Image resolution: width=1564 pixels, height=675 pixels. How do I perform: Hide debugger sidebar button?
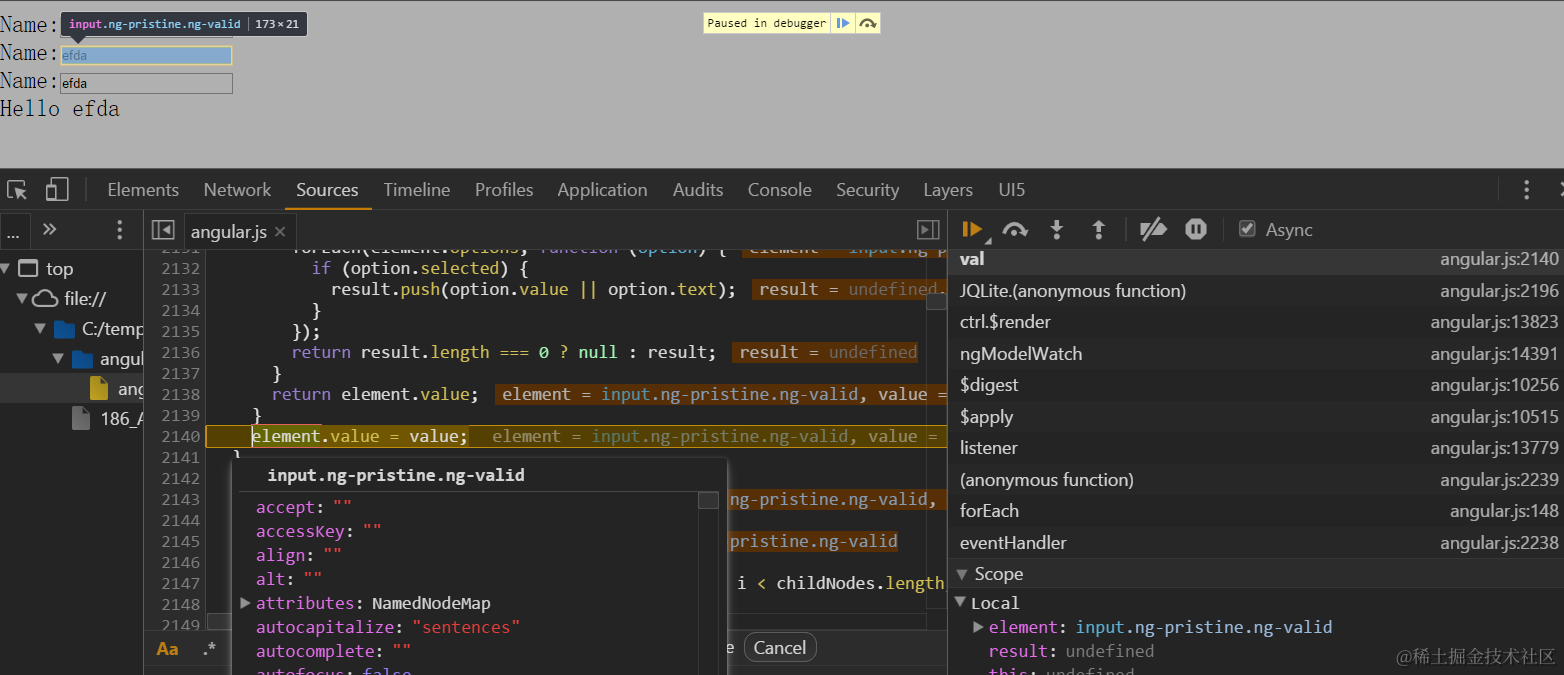click(x=928, y=230)
